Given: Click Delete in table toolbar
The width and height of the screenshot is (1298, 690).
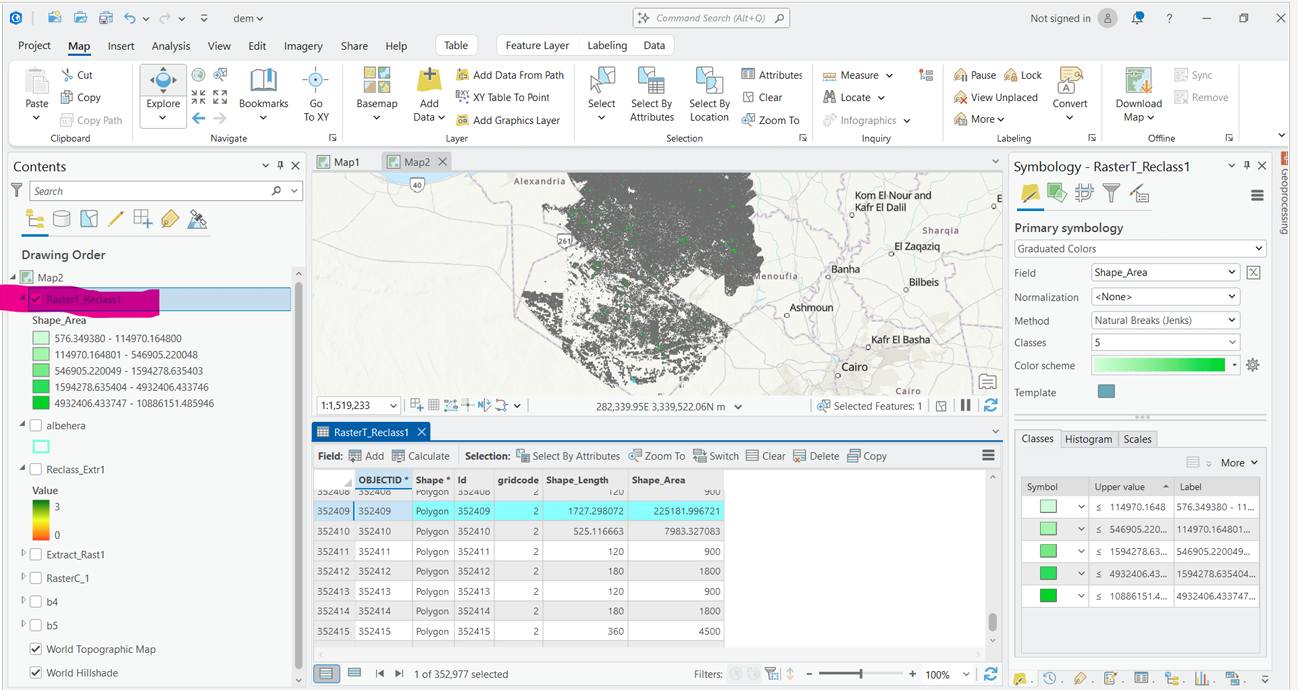Looking at the screenshot, I should [x=816, y=455].
